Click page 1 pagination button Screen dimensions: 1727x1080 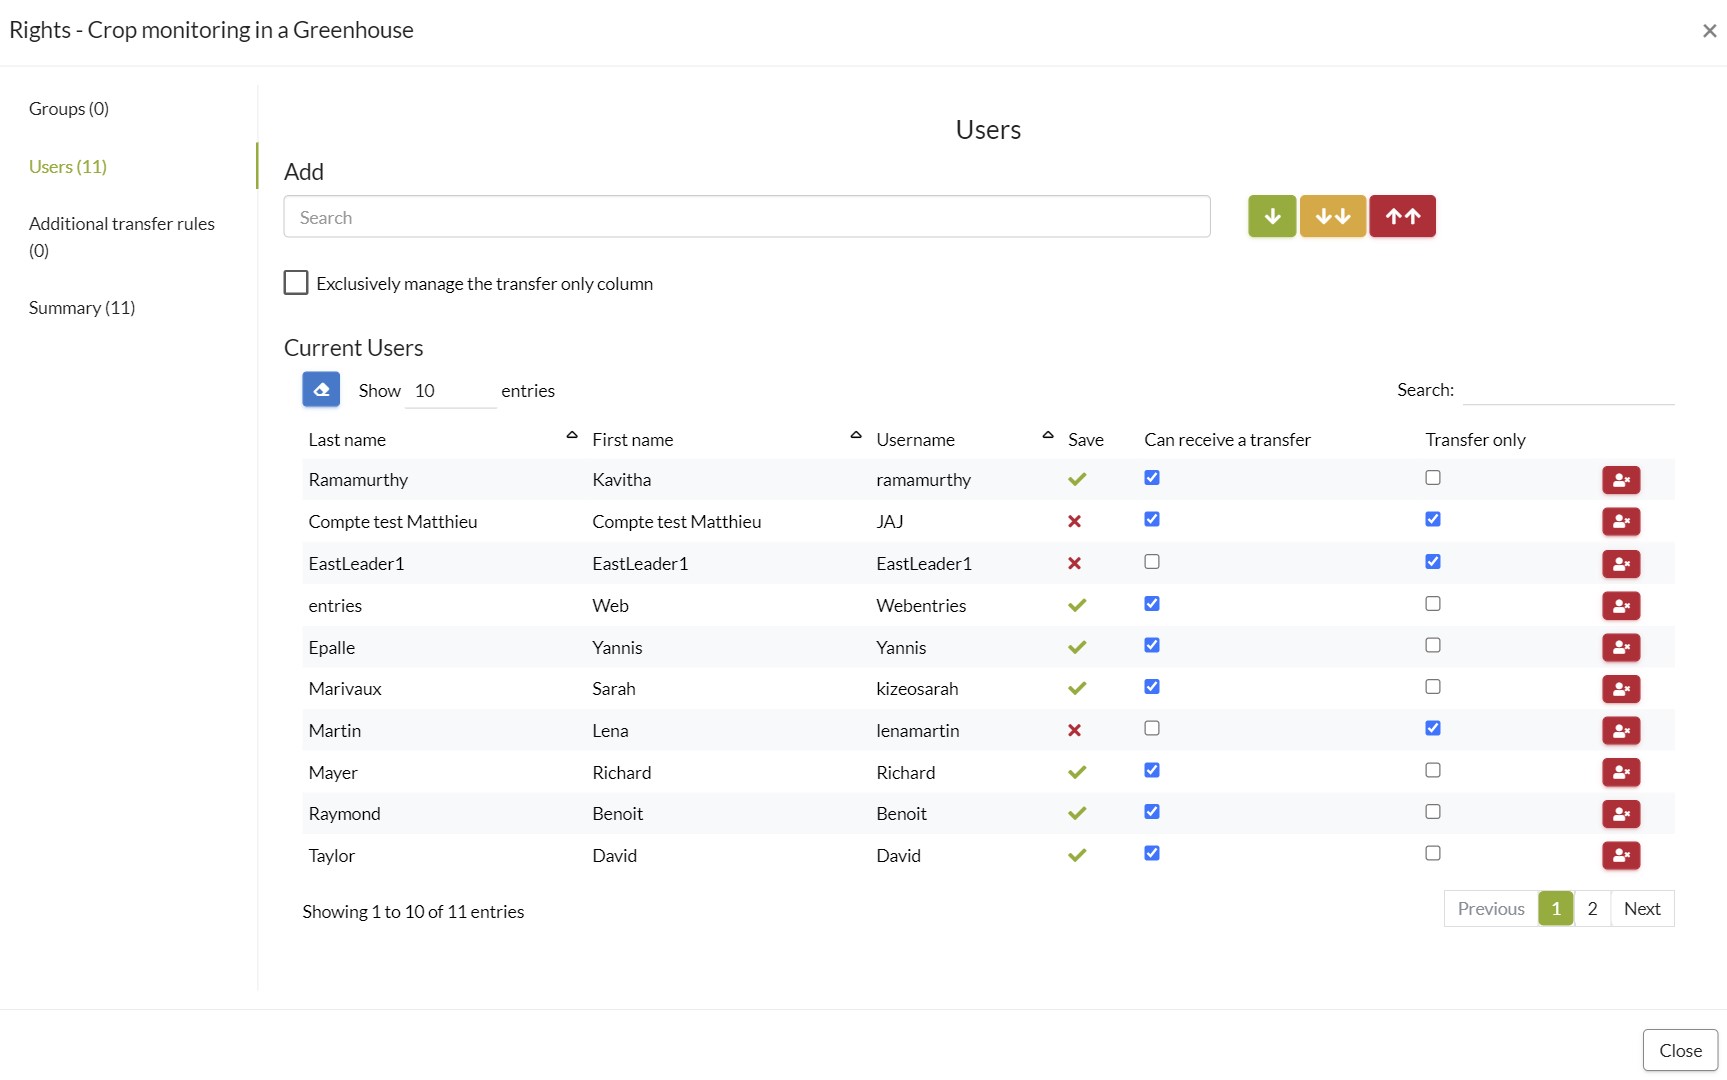(1556, 908)
